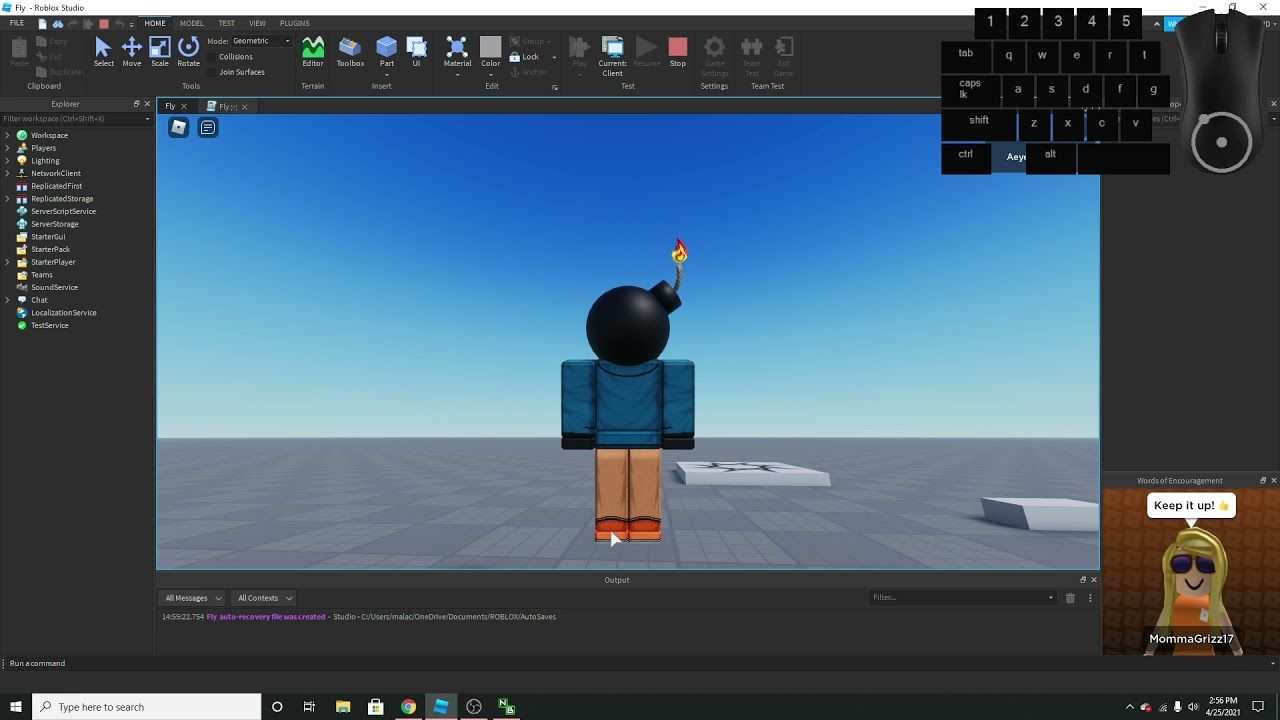Open Chrome from the taskbar
The image size is (1280, 720).
tap(408, 707)
